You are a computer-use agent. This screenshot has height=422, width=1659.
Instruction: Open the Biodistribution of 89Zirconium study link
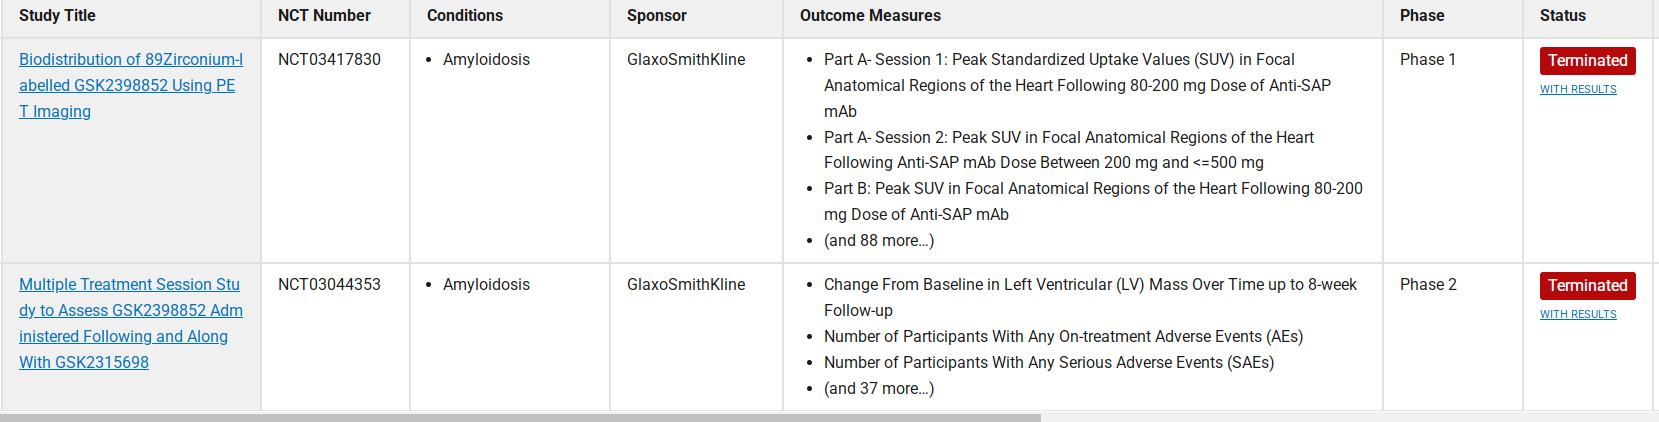tap(130, 85)
